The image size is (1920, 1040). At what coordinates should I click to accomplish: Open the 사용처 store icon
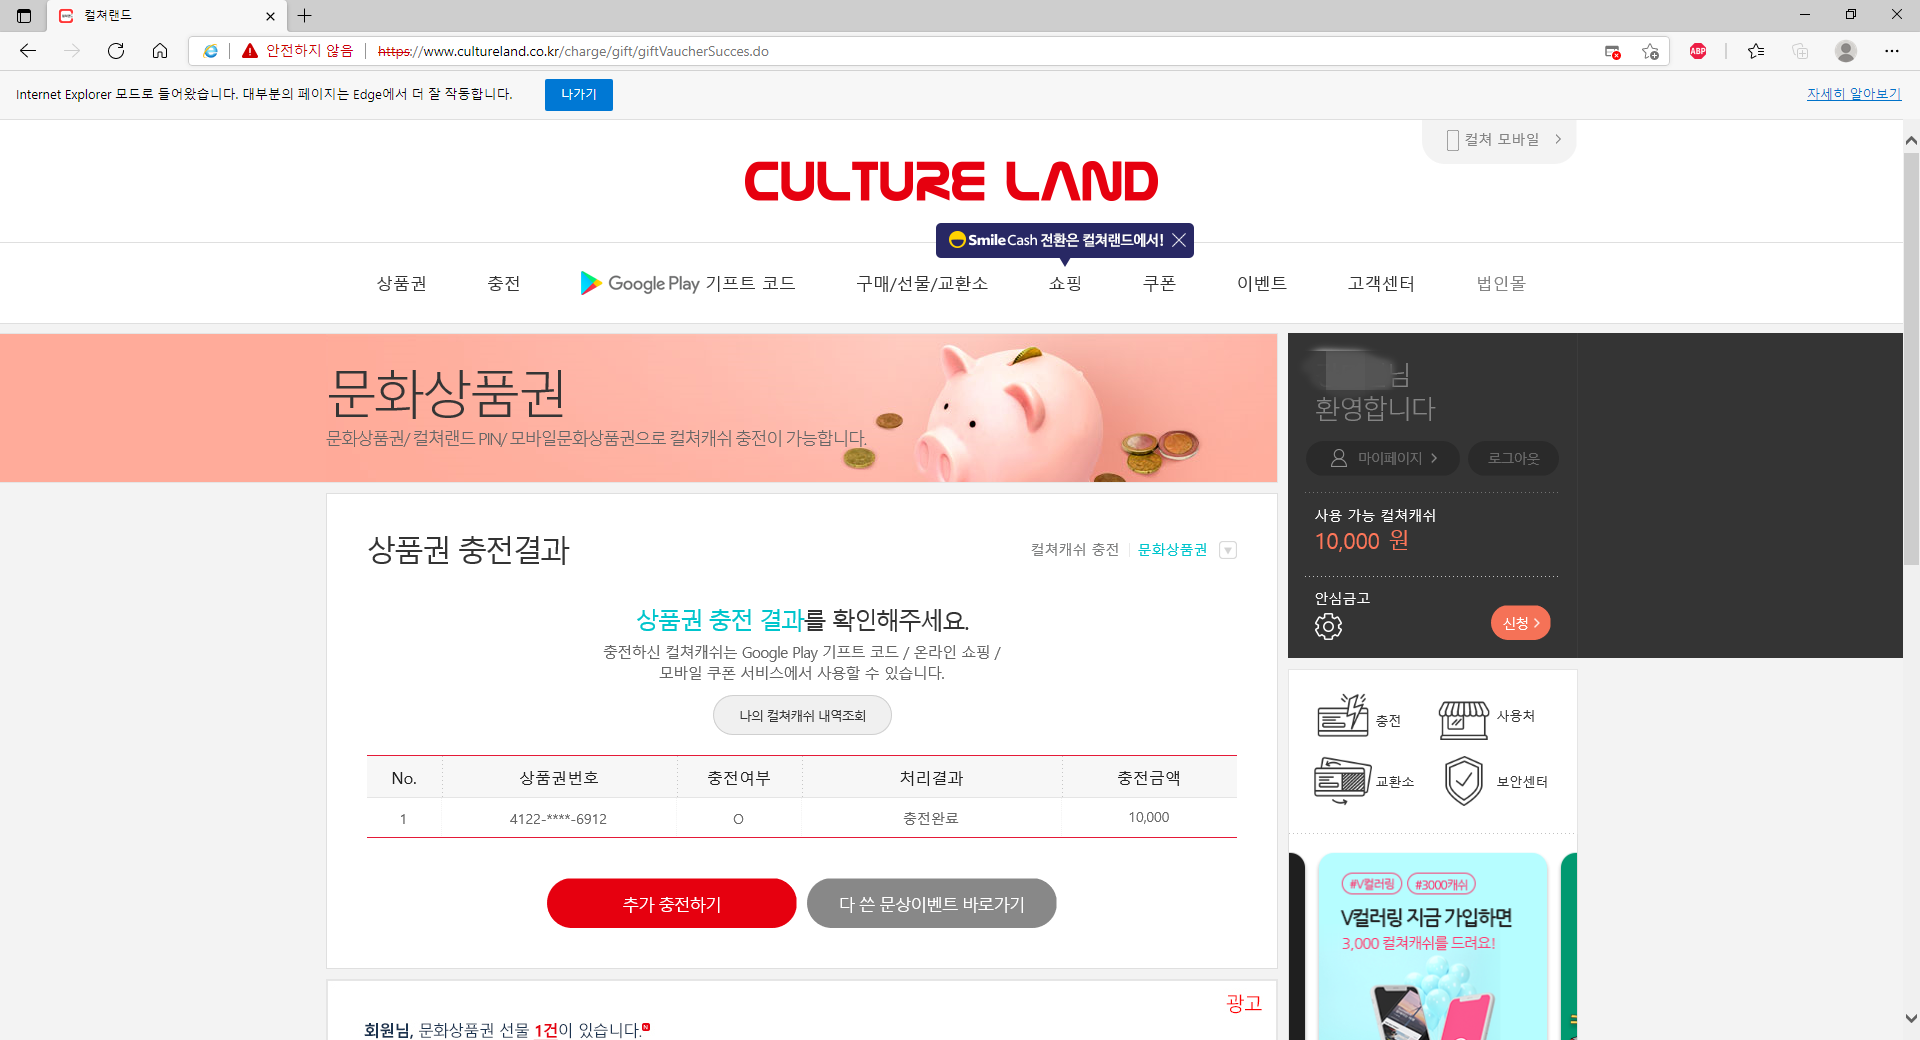click(1486, 718)
